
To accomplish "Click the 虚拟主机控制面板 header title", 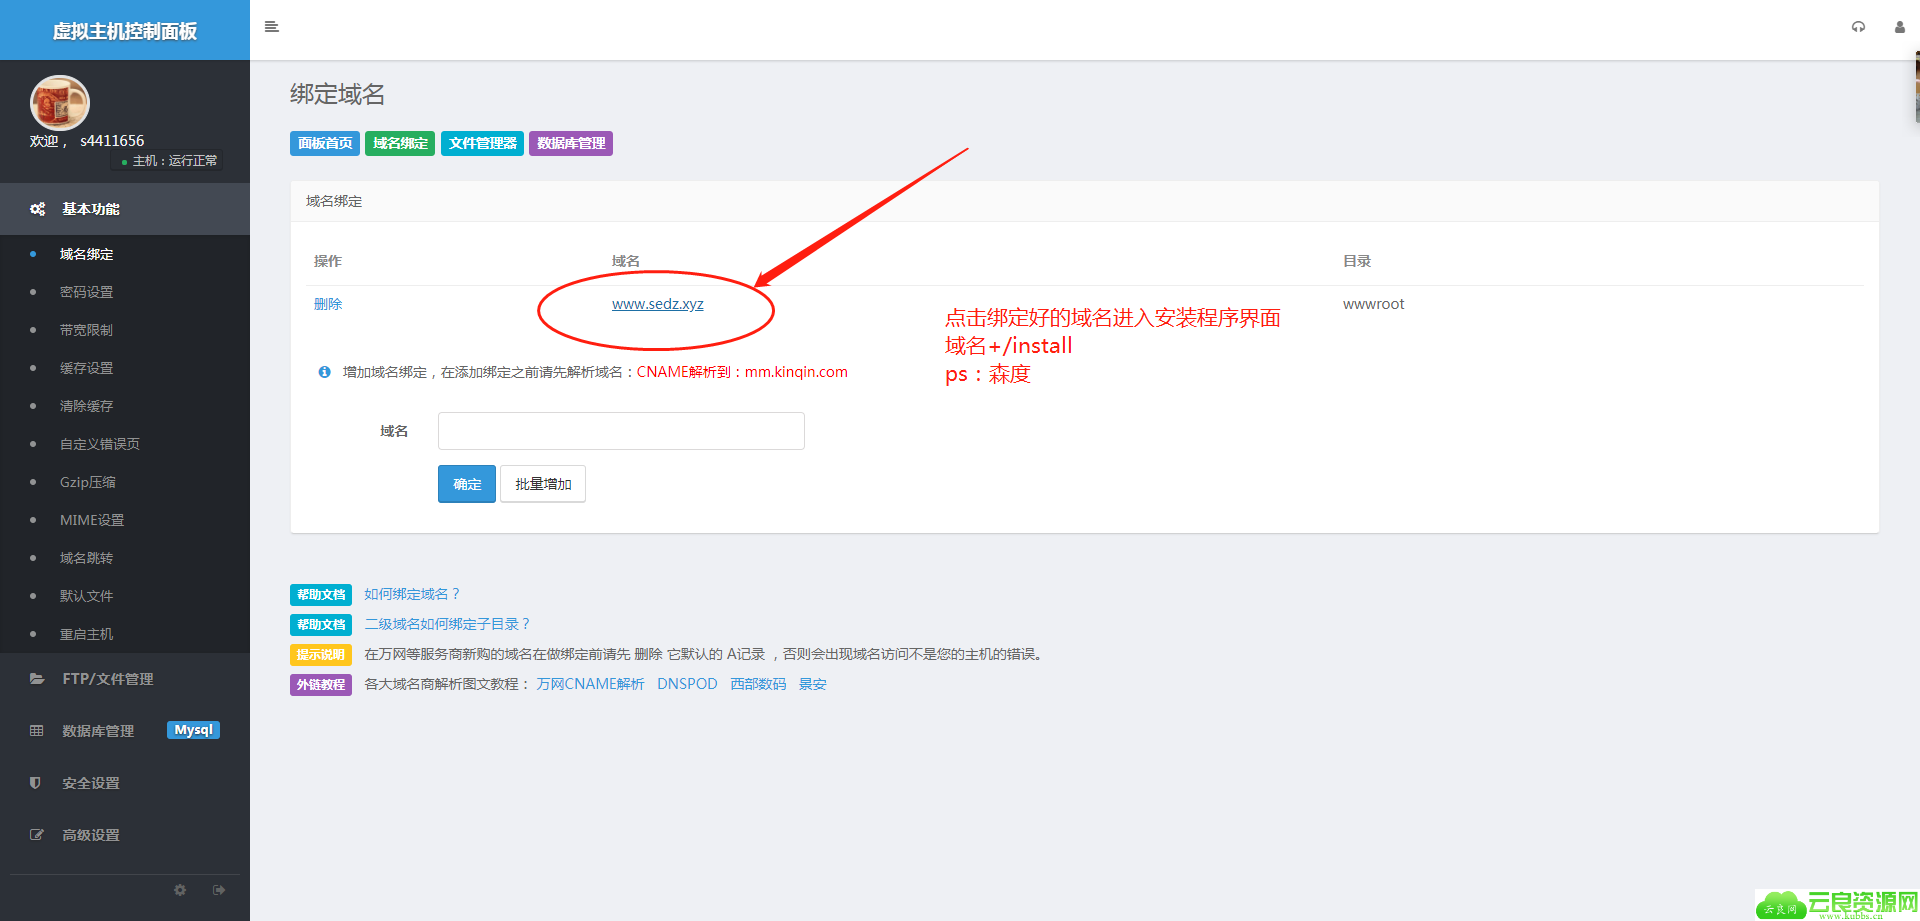I will [125, 31].
